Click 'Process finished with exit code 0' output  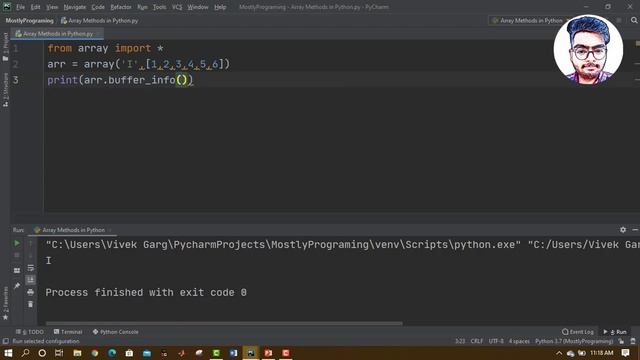[146, 293]
